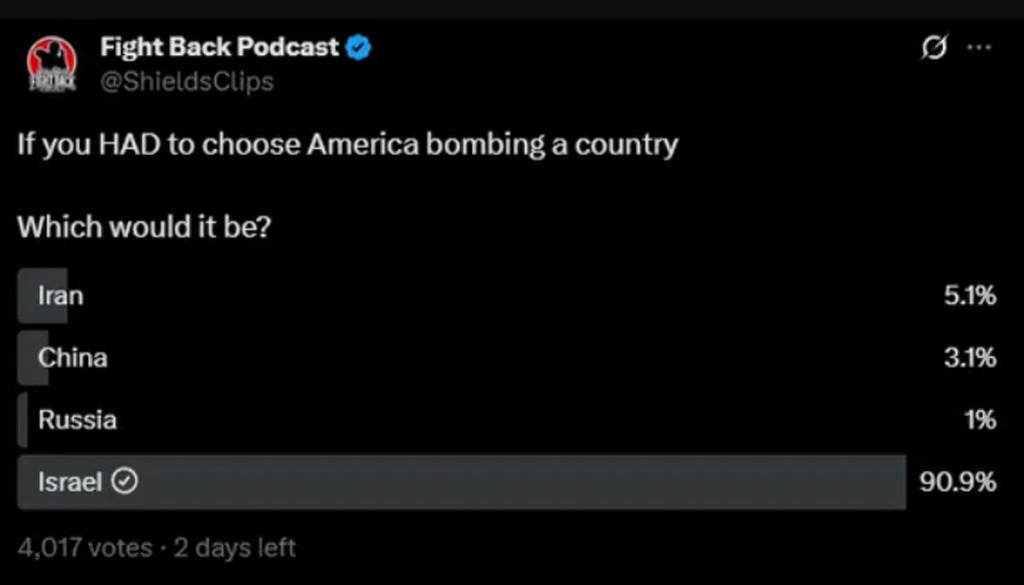The image size is (1024, 585).
Task: Click the 1% result for Russia
Action: point(980,420)
